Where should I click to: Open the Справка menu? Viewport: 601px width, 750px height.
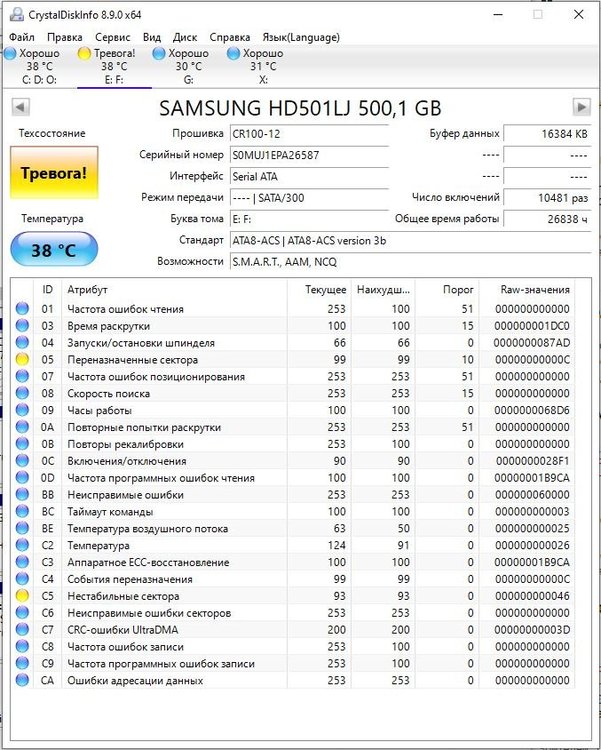(230, 37)
